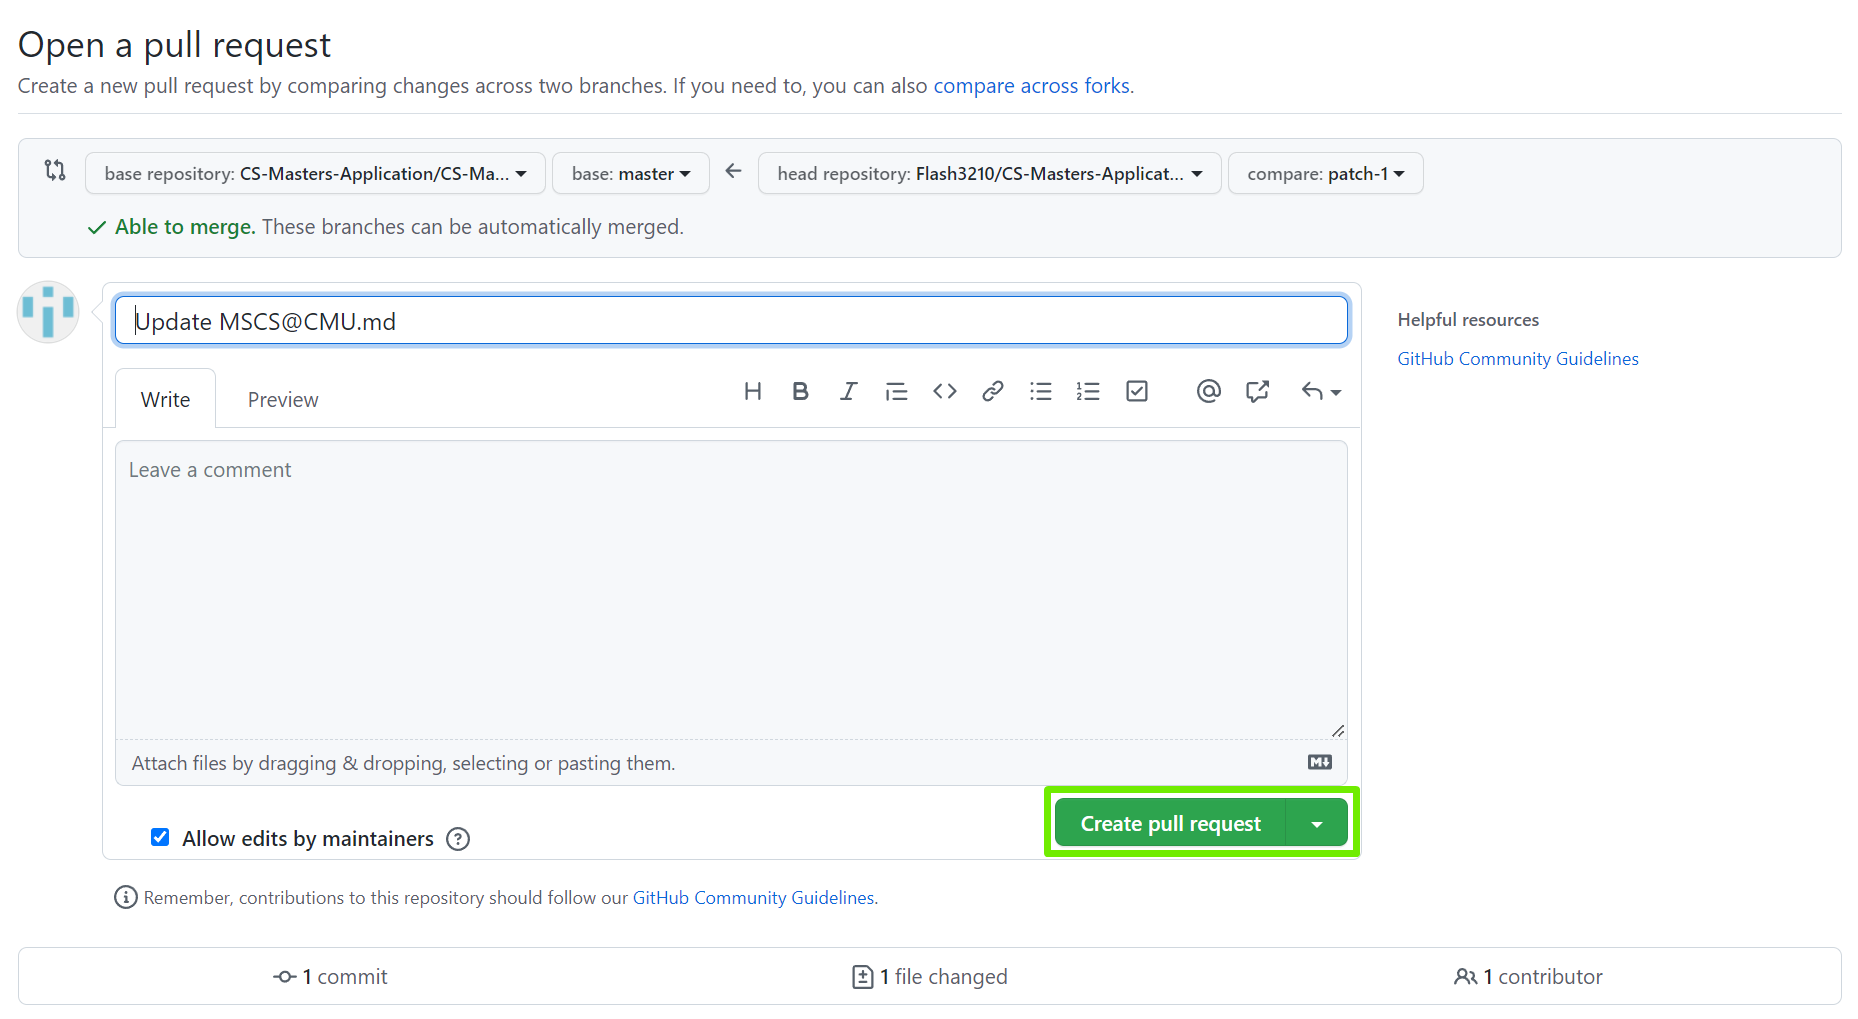Focus the pull request title field
This screenshot has height=1019, width=1858.
[731, 321]
